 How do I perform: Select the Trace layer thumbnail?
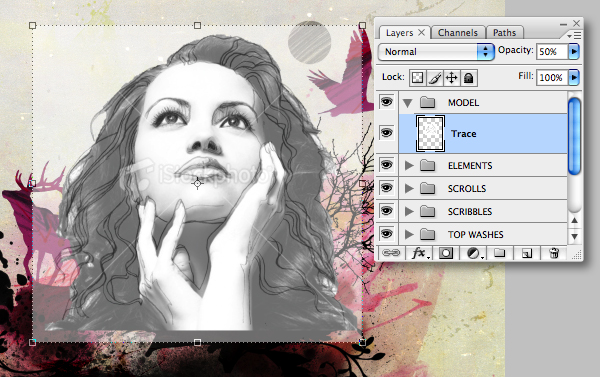[x=430, y=134]
